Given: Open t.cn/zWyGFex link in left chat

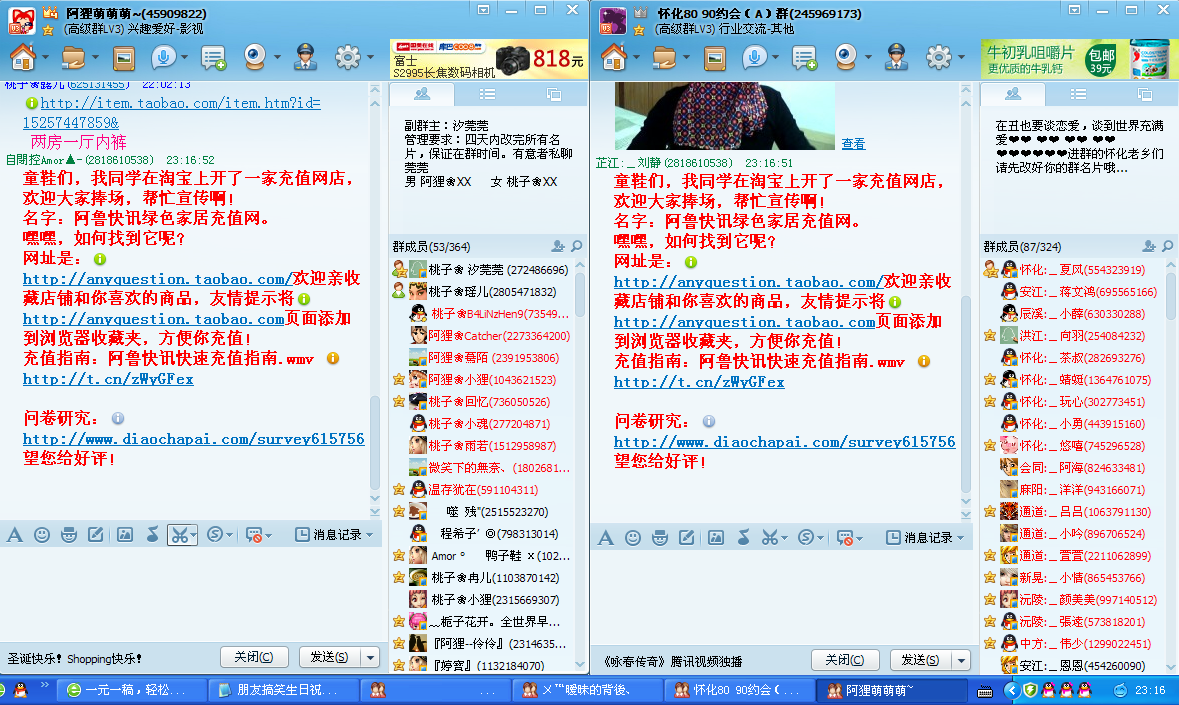Looking at the screenshot, I should click(108, 380).
